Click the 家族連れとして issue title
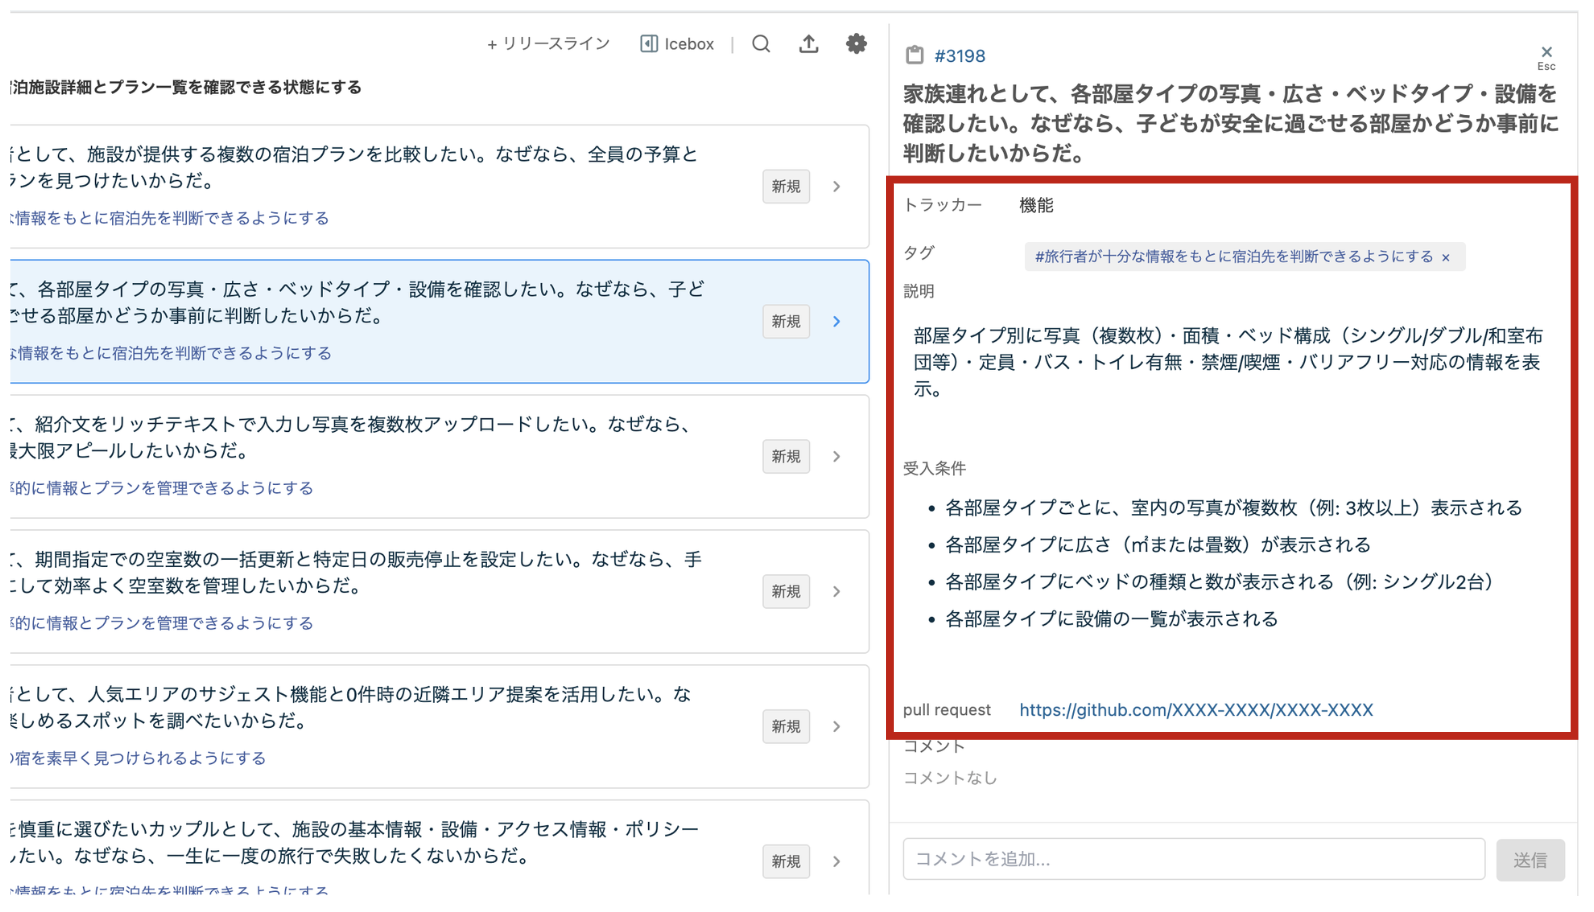 [x=1231, y=124]
